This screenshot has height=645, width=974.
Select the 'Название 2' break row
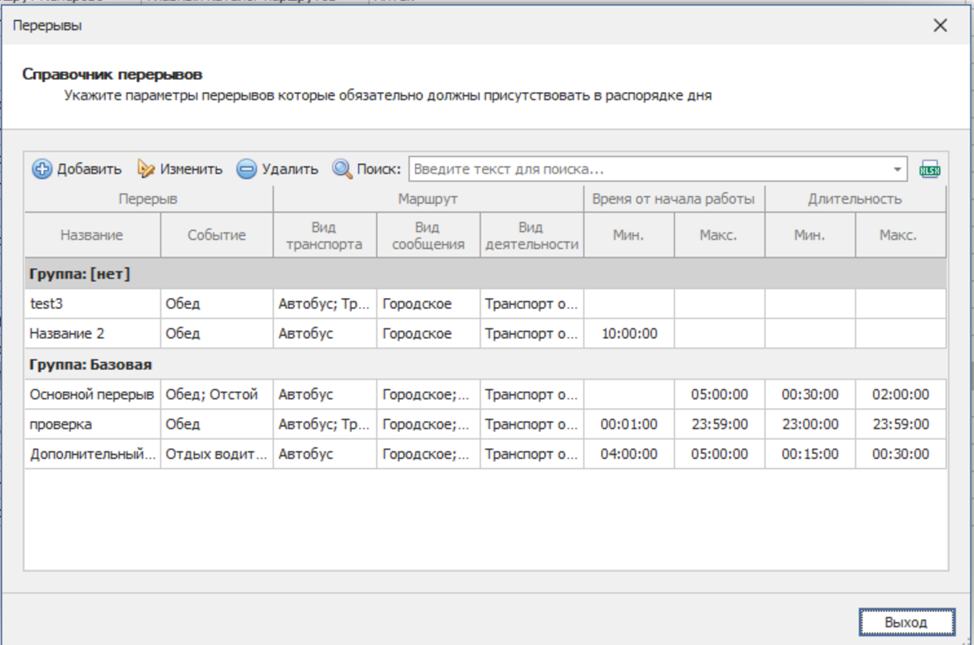click(92, 334)
